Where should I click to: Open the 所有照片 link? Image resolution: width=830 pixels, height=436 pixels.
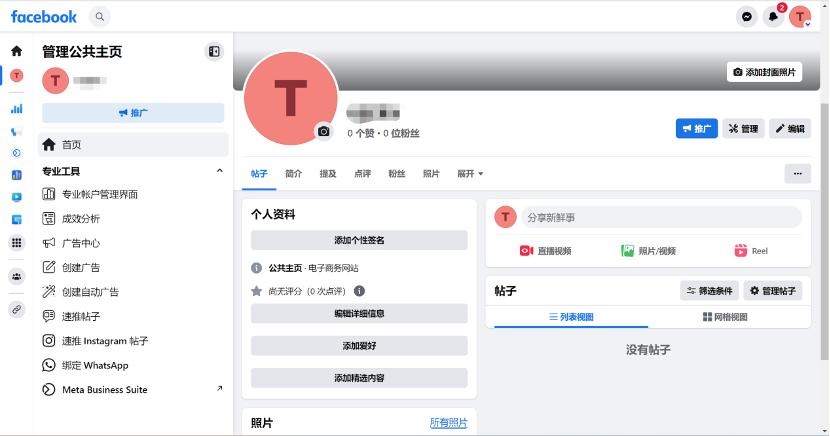(448, 423)
